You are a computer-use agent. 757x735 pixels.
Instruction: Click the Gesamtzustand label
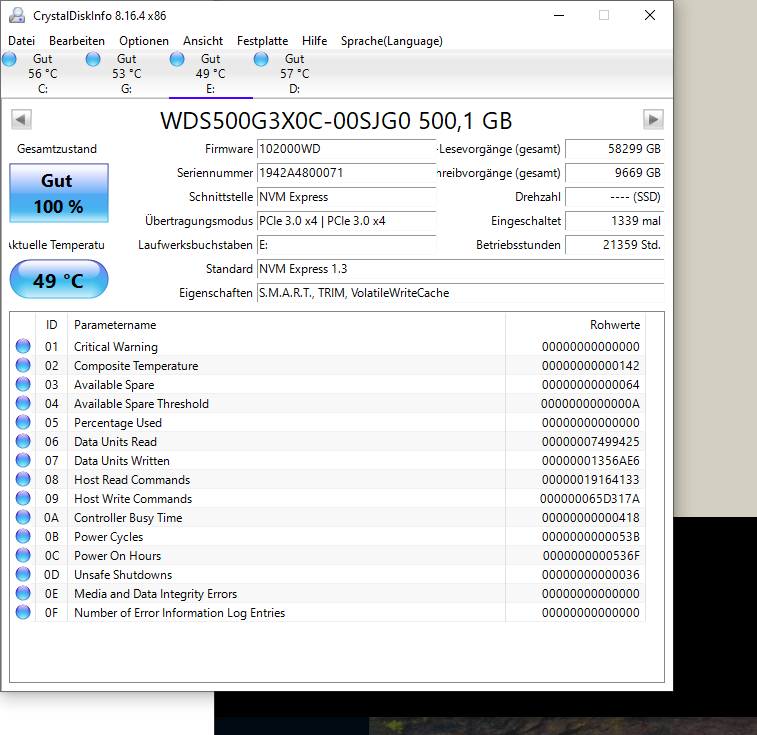click(x=57, y=149)
